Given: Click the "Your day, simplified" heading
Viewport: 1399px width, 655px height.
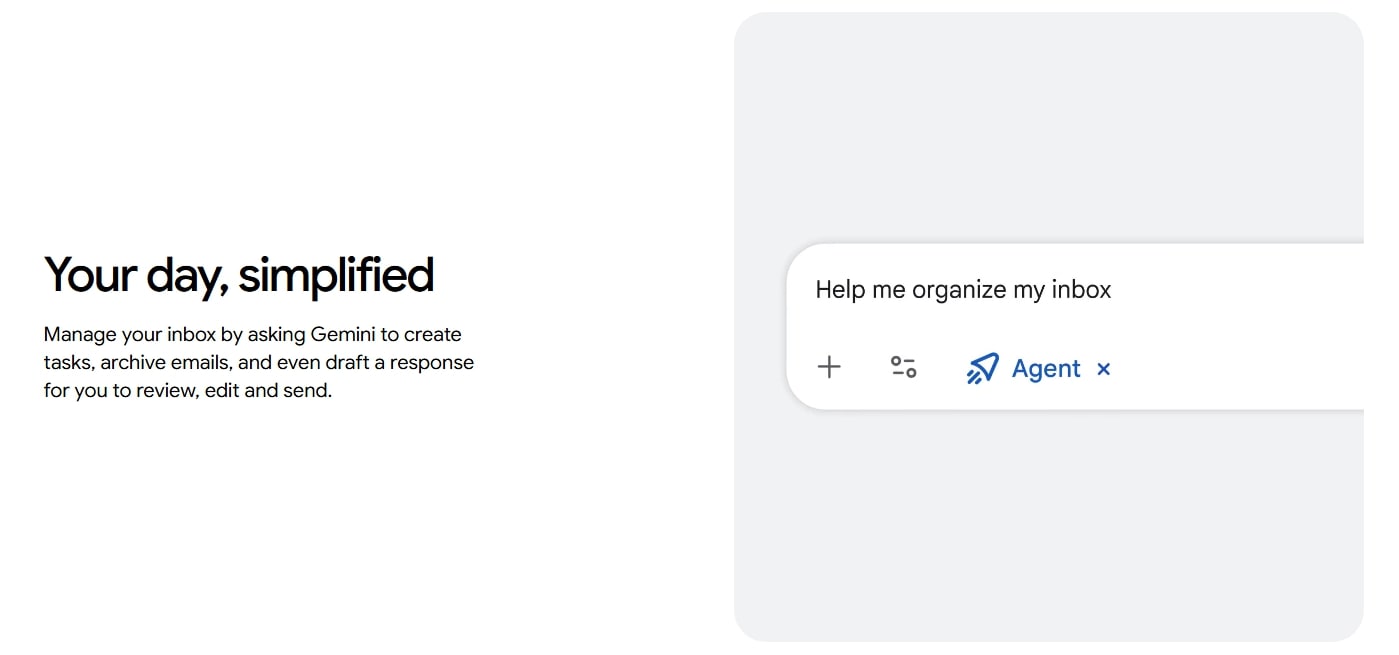Looking at the screenshot, I should (239, 275).
